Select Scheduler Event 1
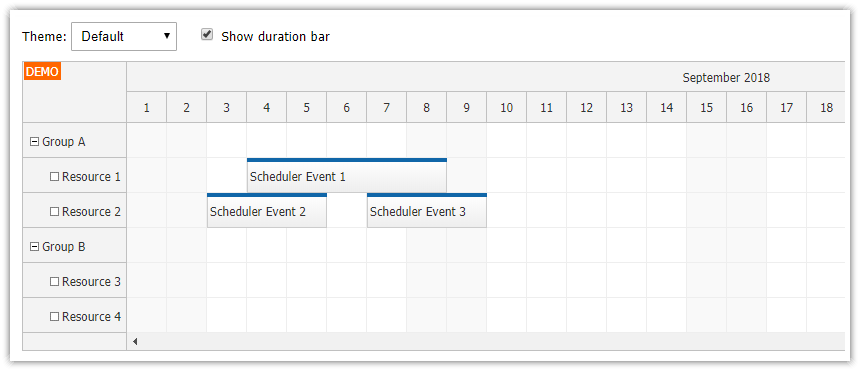The width and height of the screenshot is (860, 371). pos(347,176)
